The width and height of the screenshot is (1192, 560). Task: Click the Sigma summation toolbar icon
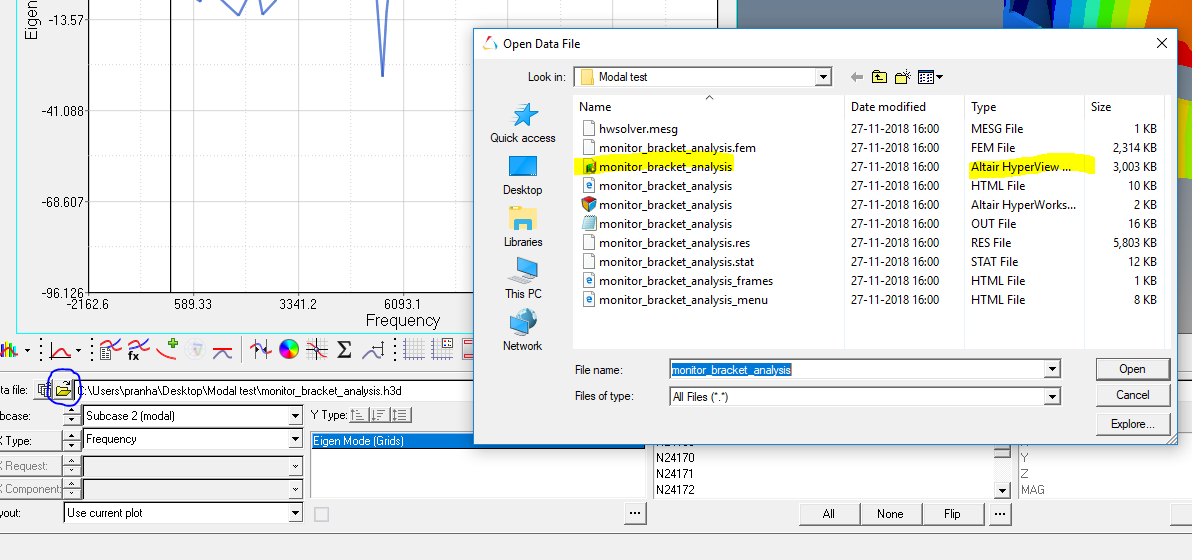pyautogui.click(x=344, y=349)
